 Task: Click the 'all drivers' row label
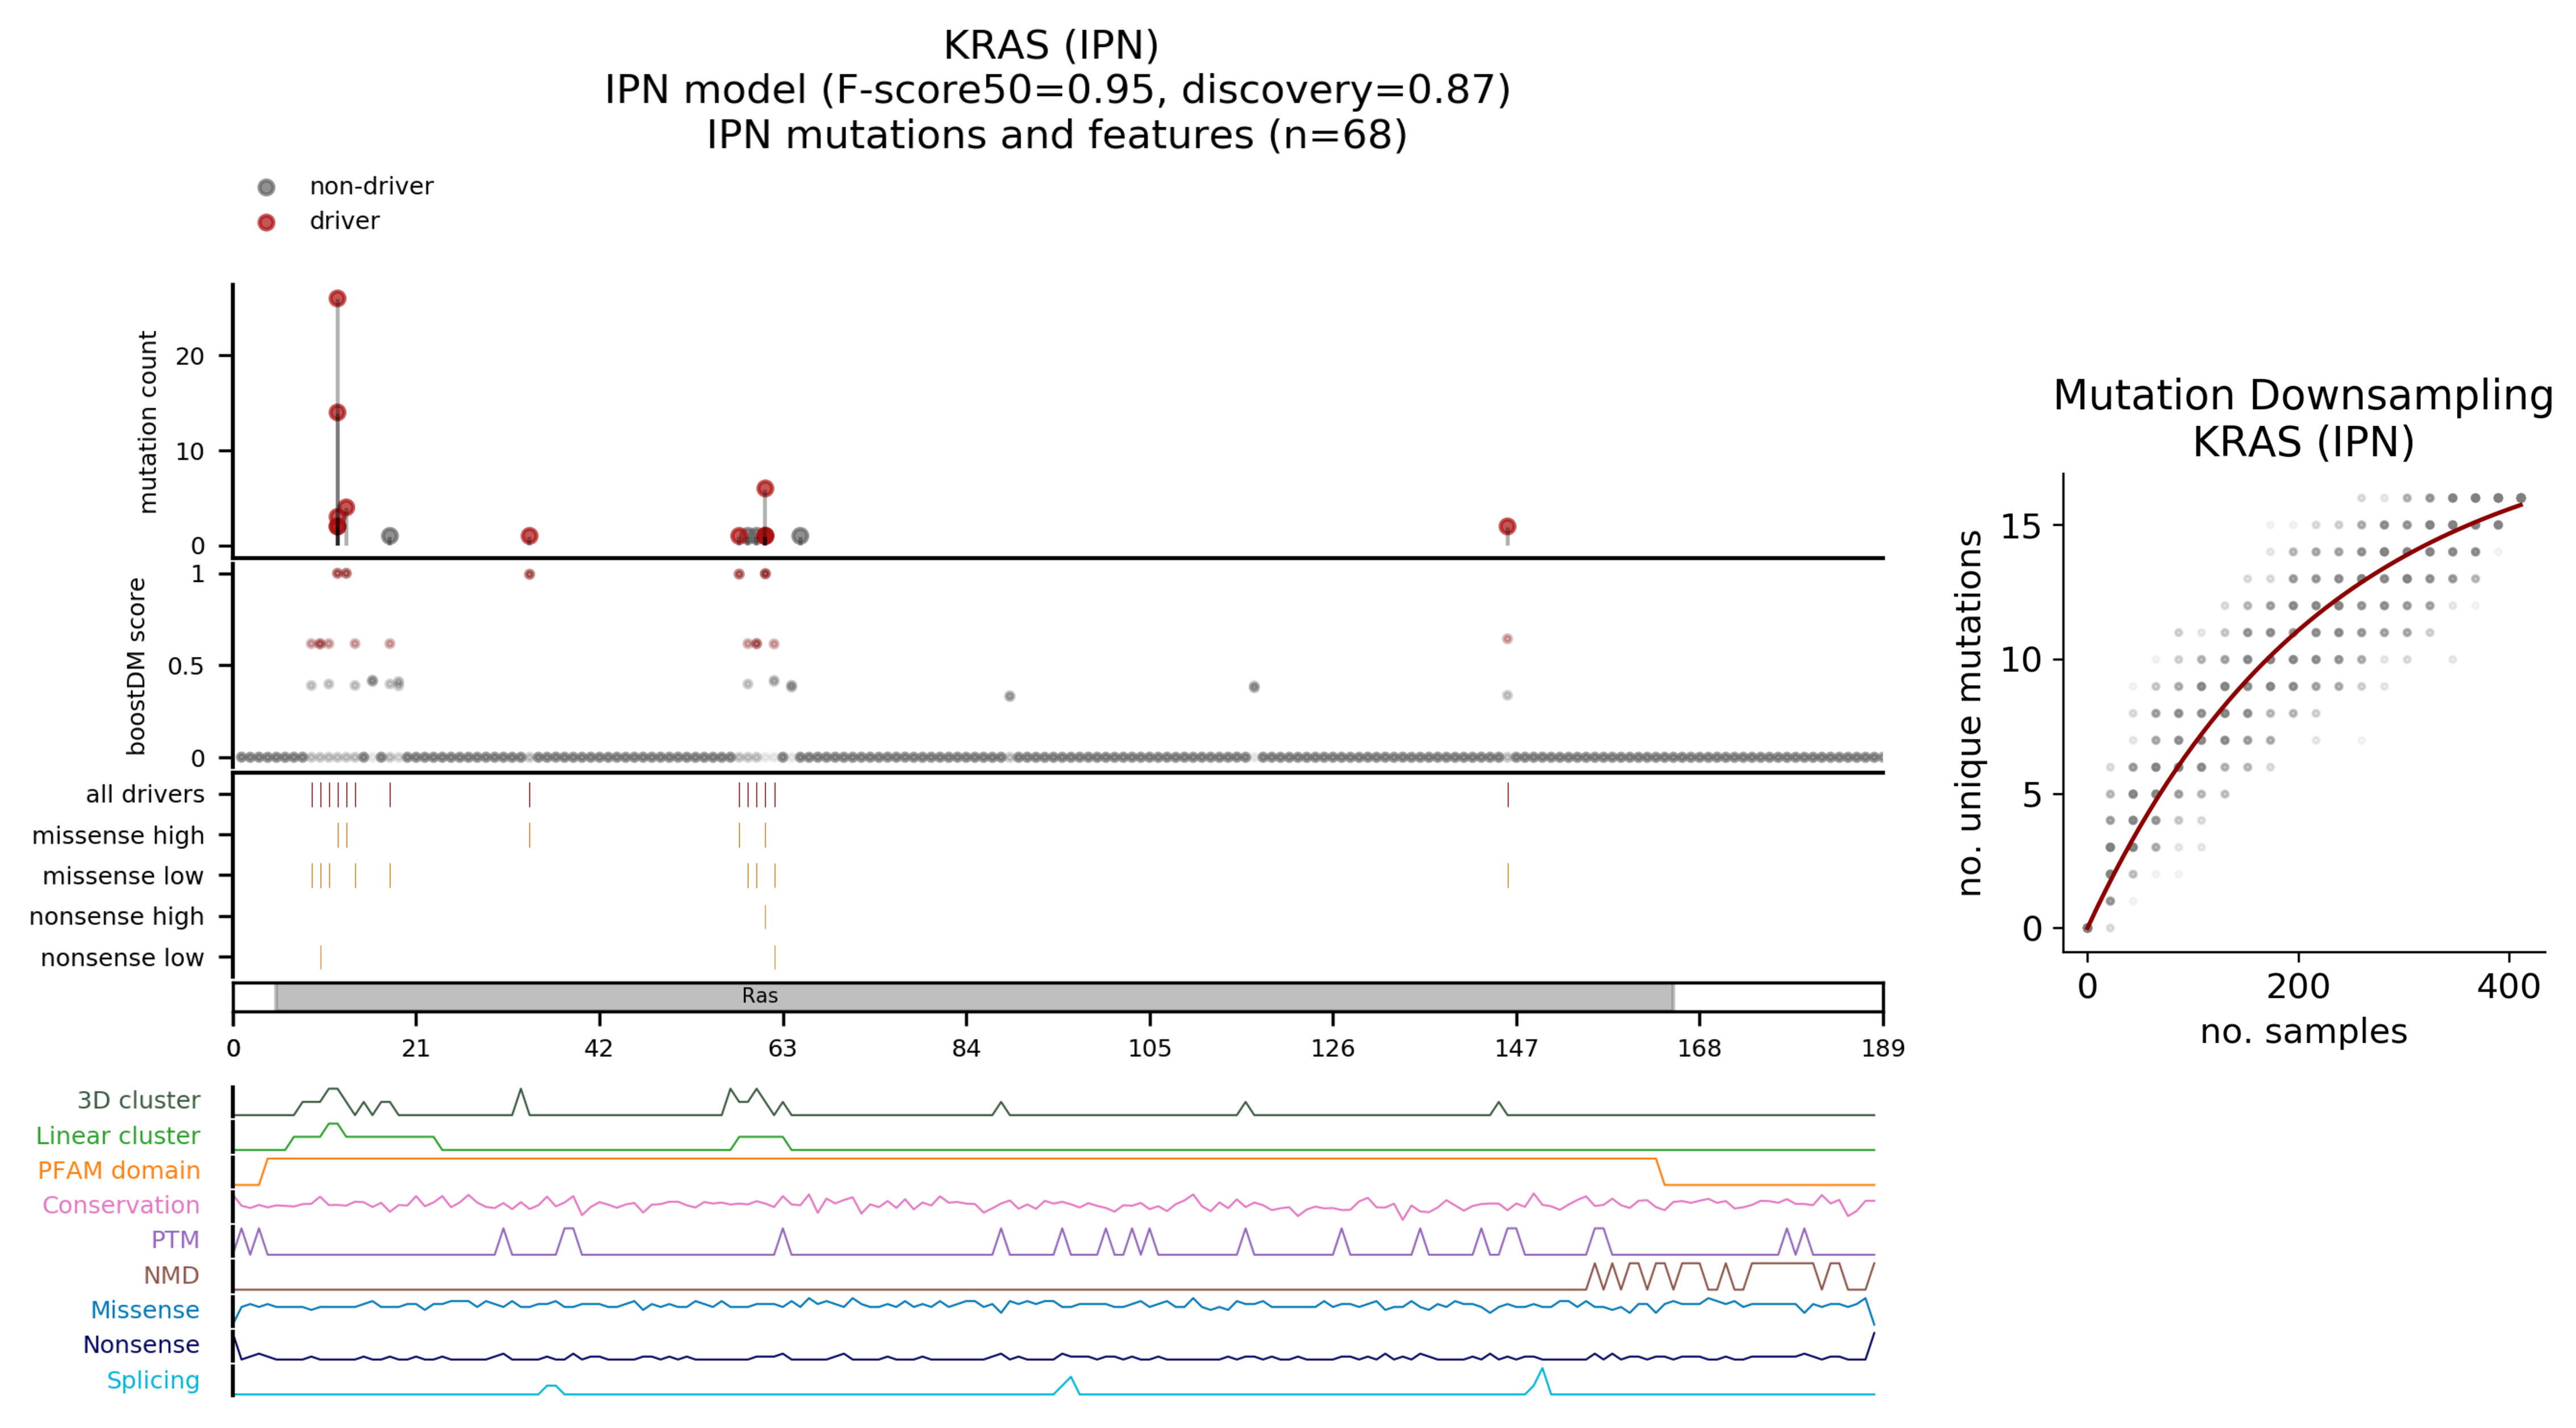point(144,794)
